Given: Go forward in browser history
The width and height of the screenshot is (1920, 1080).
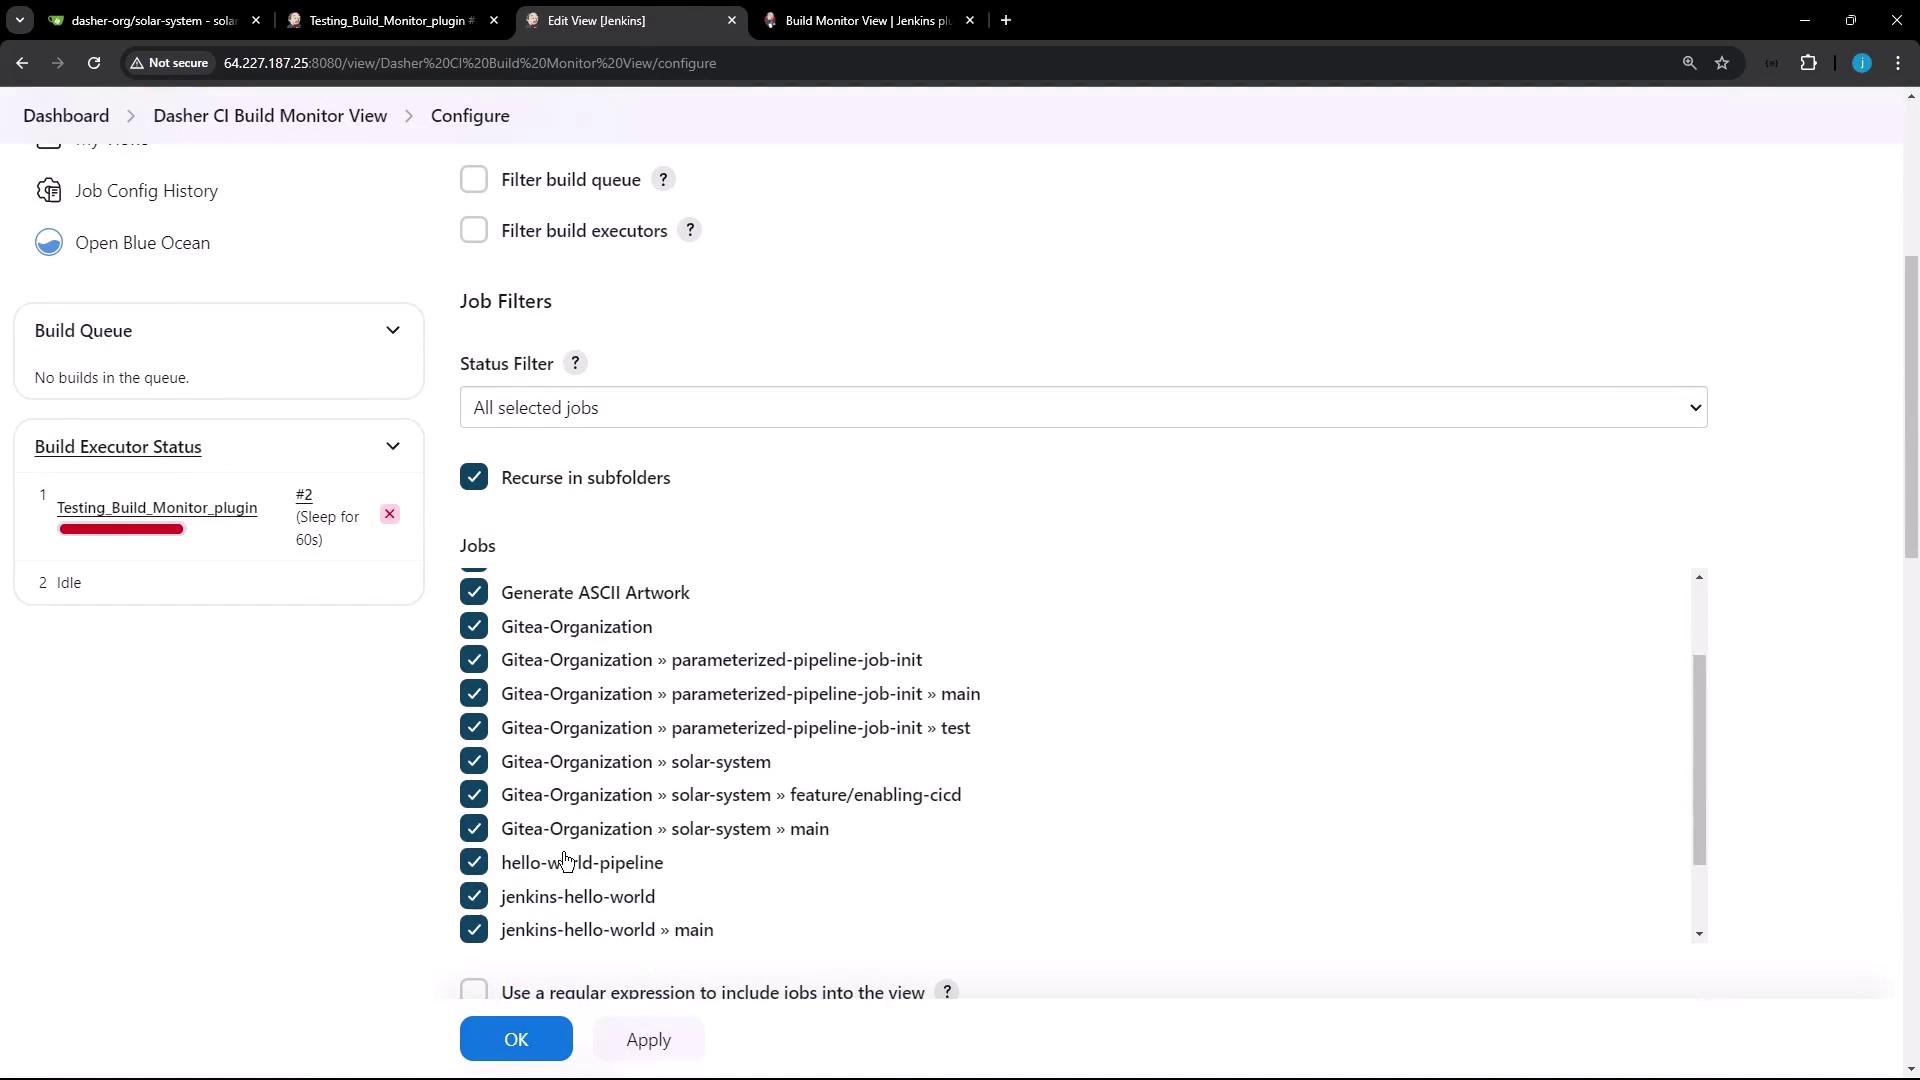Looking at the screenshot, I should 58,63.
